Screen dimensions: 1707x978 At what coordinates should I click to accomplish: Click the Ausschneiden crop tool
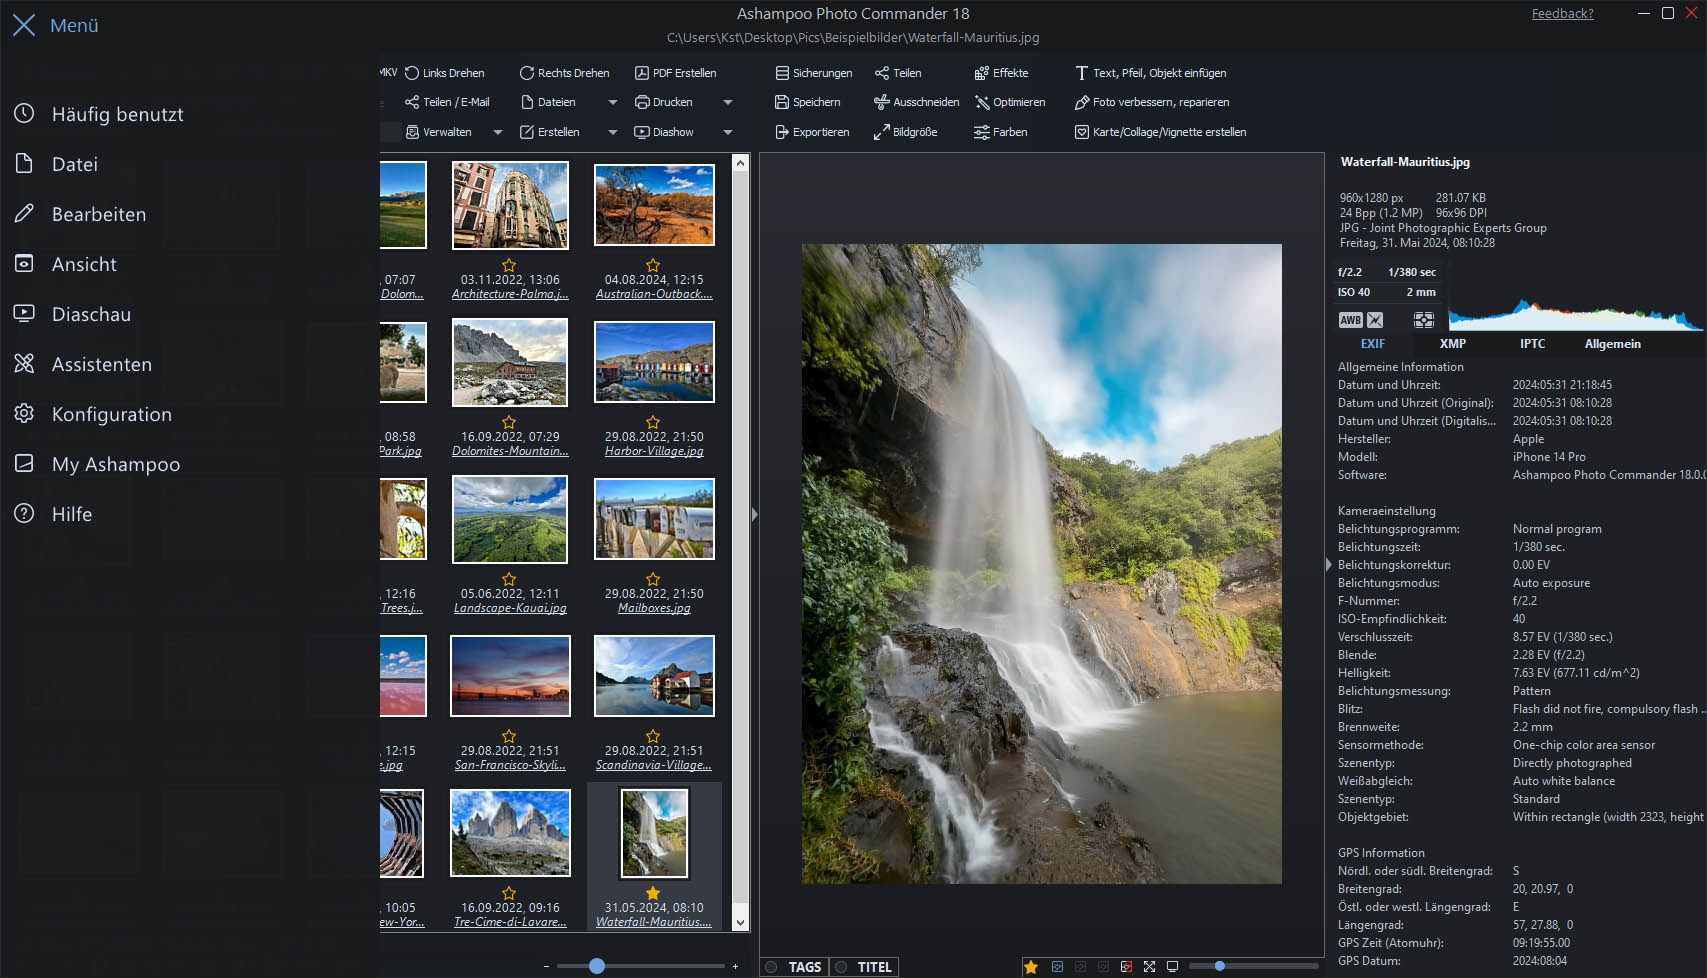[x=916, y=102]
